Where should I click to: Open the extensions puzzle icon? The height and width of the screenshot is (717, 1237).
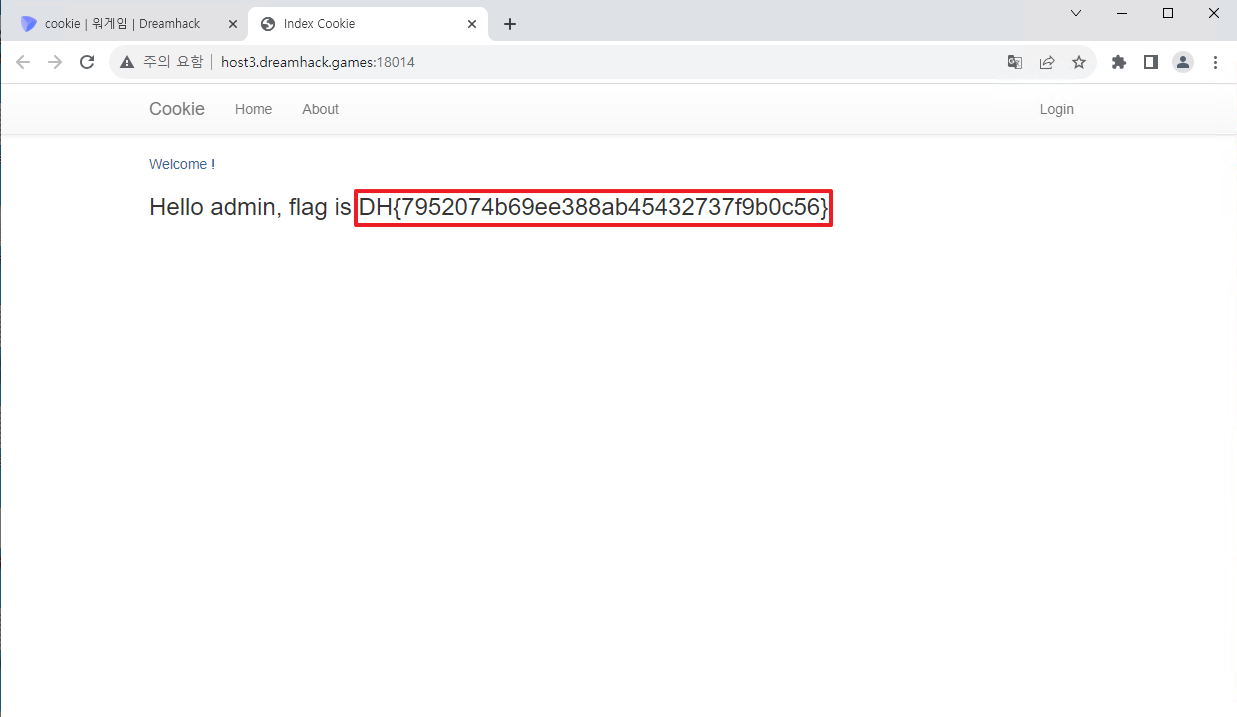pyautogui.click(x=1119, y=62)
